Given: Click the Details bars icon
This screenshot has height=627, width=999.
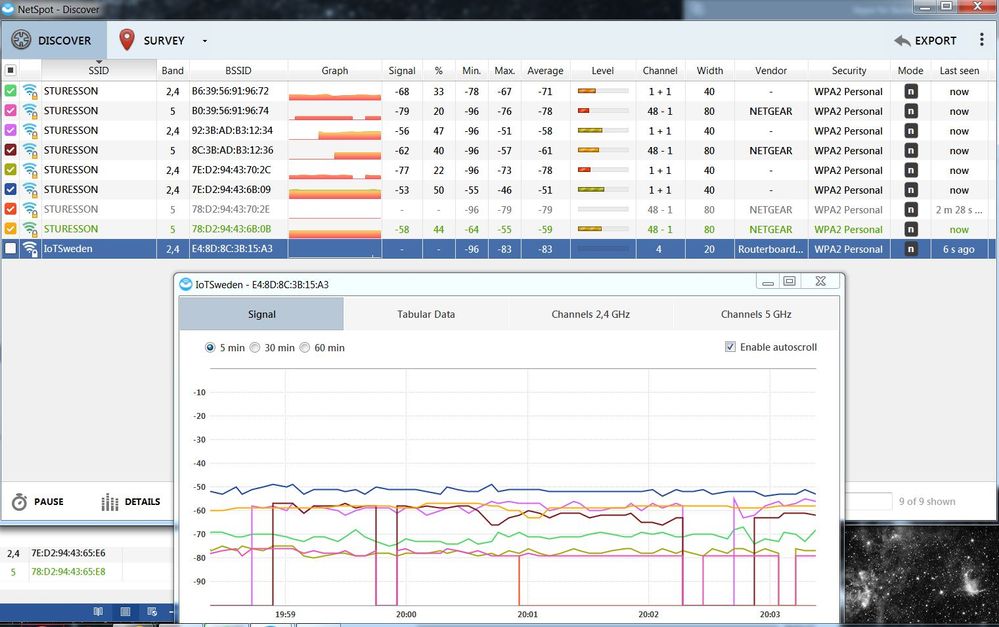Looking at the screenshot, I should [x=110, y=502].
